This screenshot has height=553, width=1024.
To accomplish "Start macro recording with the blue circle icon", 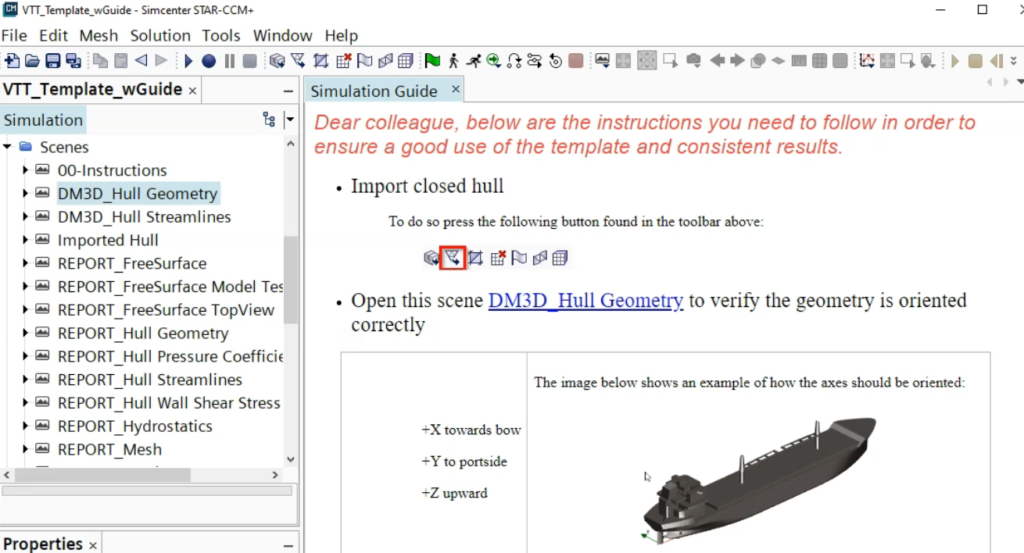I will (x=209, y=61).
